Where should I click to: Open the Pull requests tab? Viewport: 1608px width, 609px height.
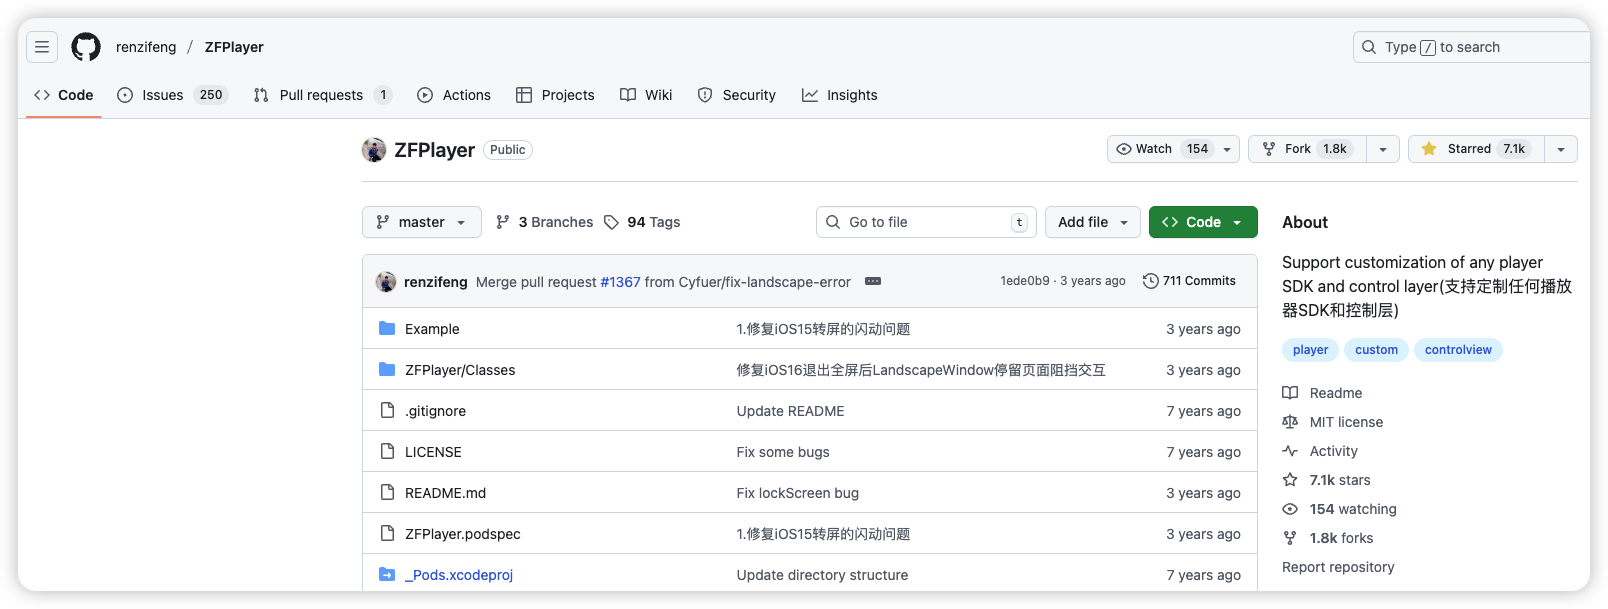pos(322,95)
